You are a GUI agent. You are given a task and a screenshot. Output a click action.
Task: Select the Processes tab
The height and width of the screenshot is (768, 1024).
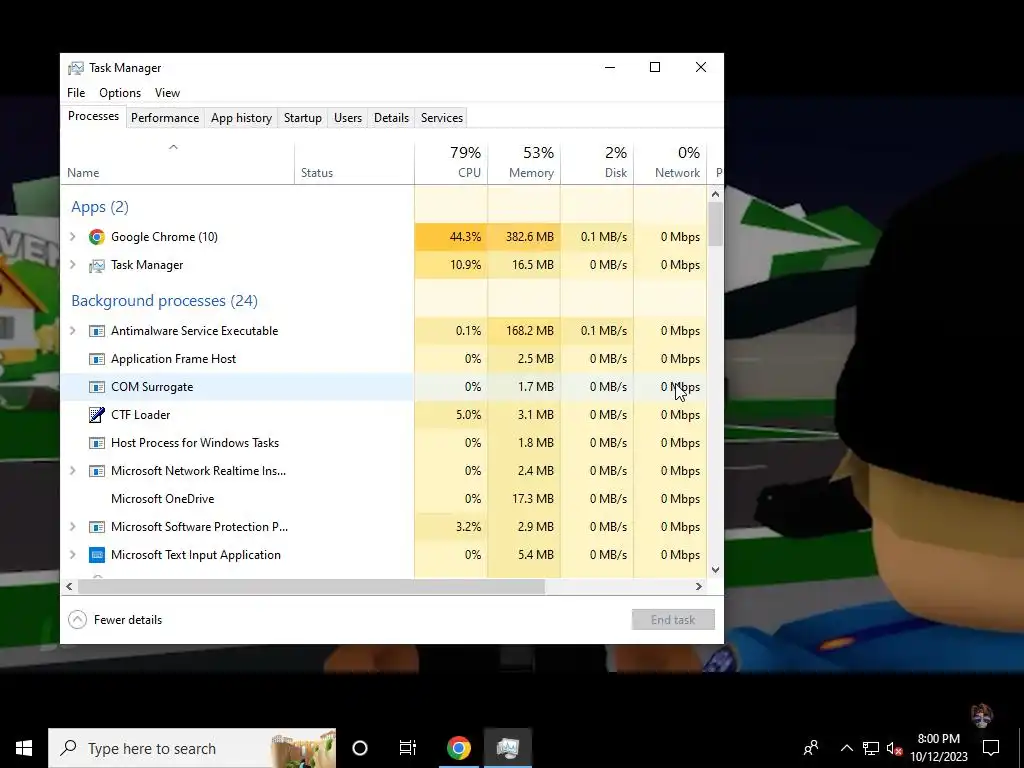[x=93, y=116]
